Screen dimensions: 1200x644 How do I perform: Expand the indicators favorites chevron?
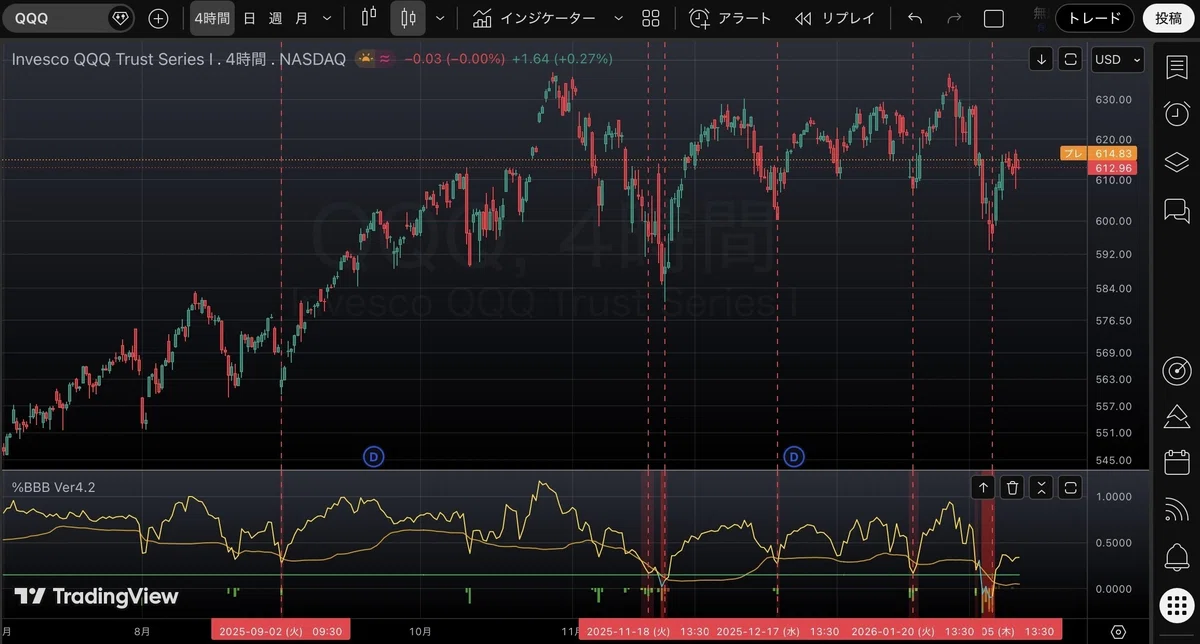pos(618,18)
